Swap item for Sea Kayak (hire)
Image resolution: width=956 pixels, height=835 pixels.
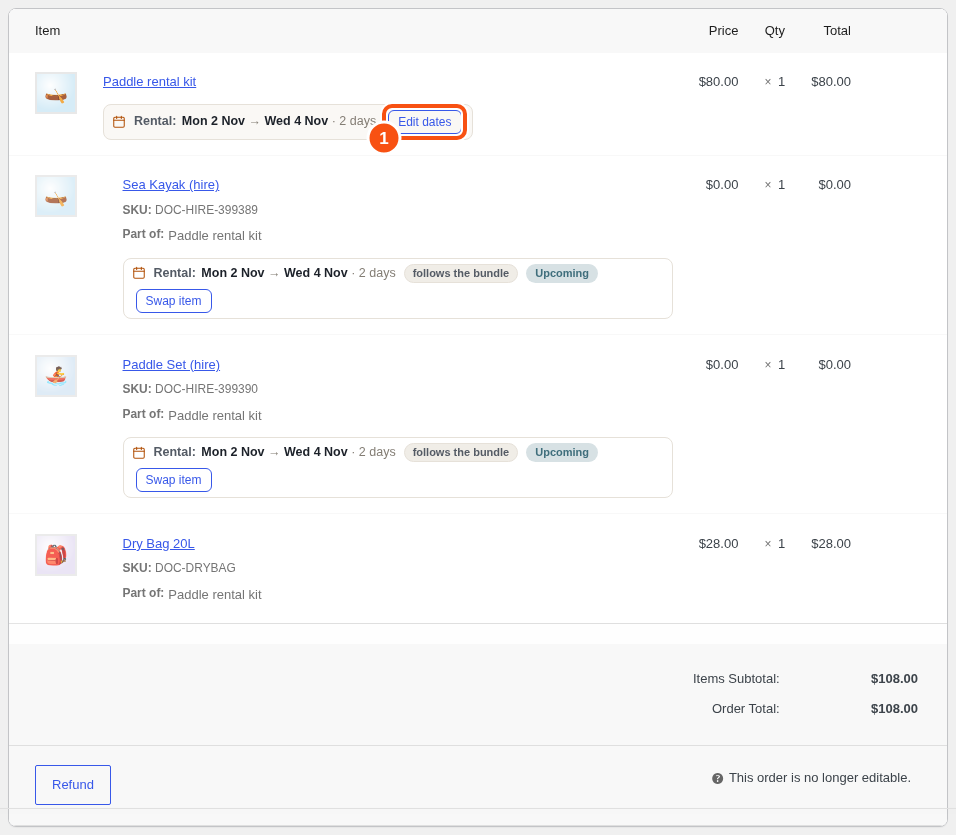pyautogui.click(x=174, y=301)
